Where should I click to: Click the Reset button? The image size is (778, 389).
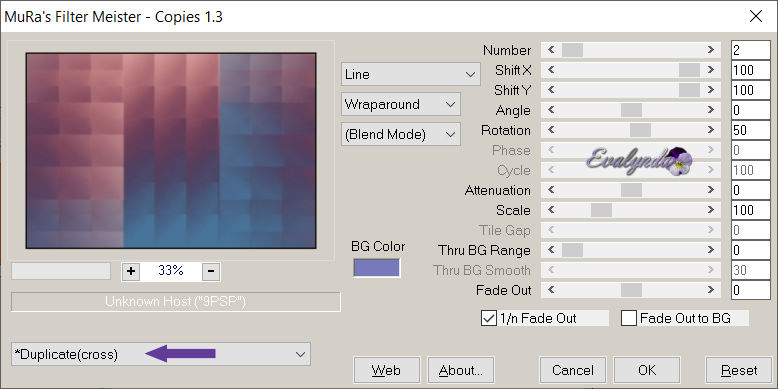point(739,370)
